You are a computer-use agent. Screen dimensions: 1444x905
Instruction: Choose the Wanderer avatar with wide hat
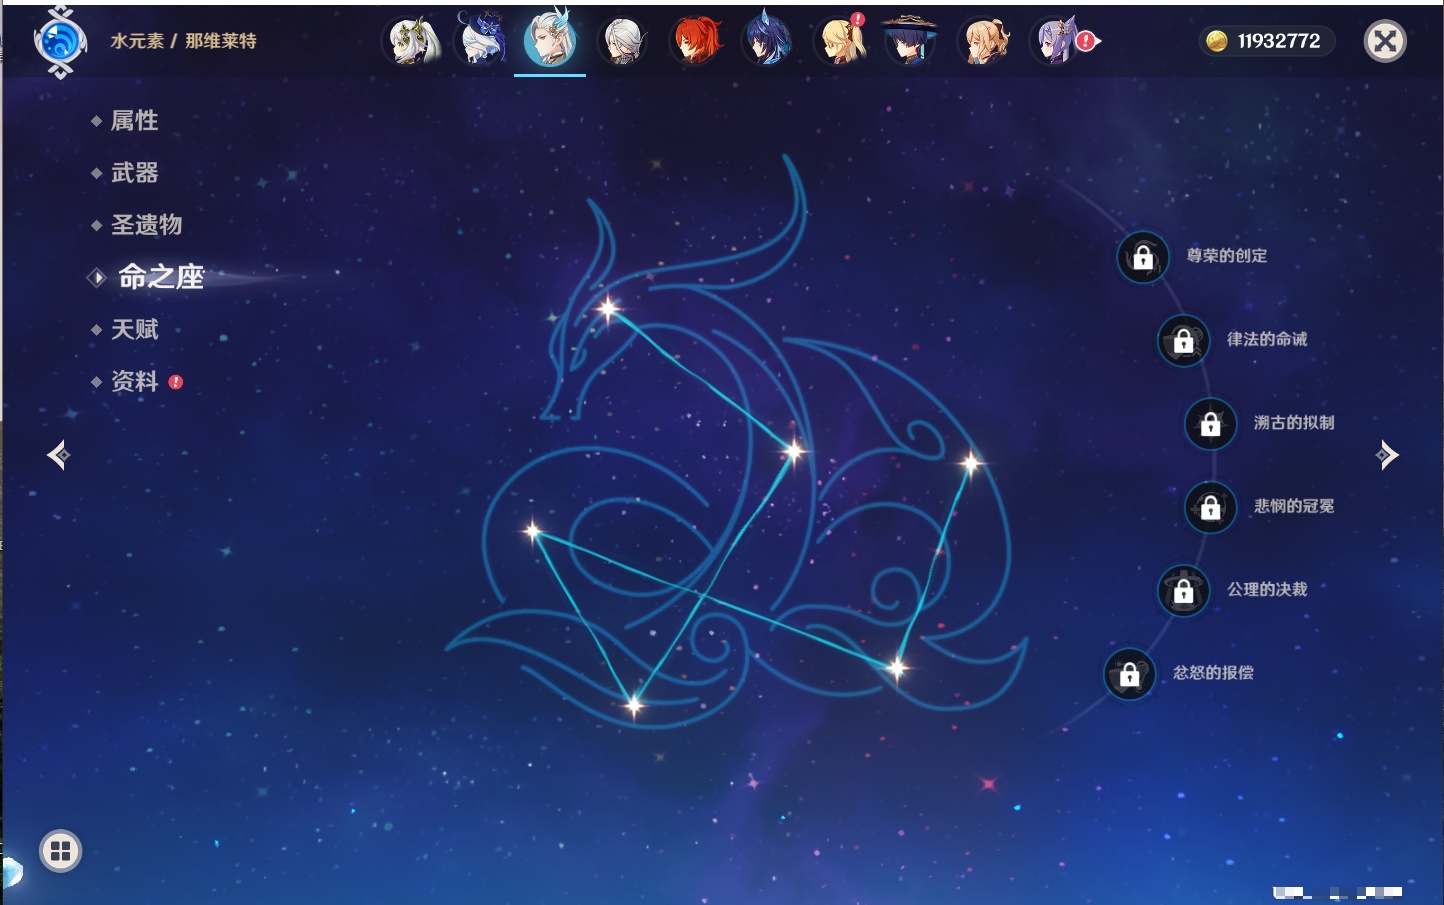[x=909, y=42]
